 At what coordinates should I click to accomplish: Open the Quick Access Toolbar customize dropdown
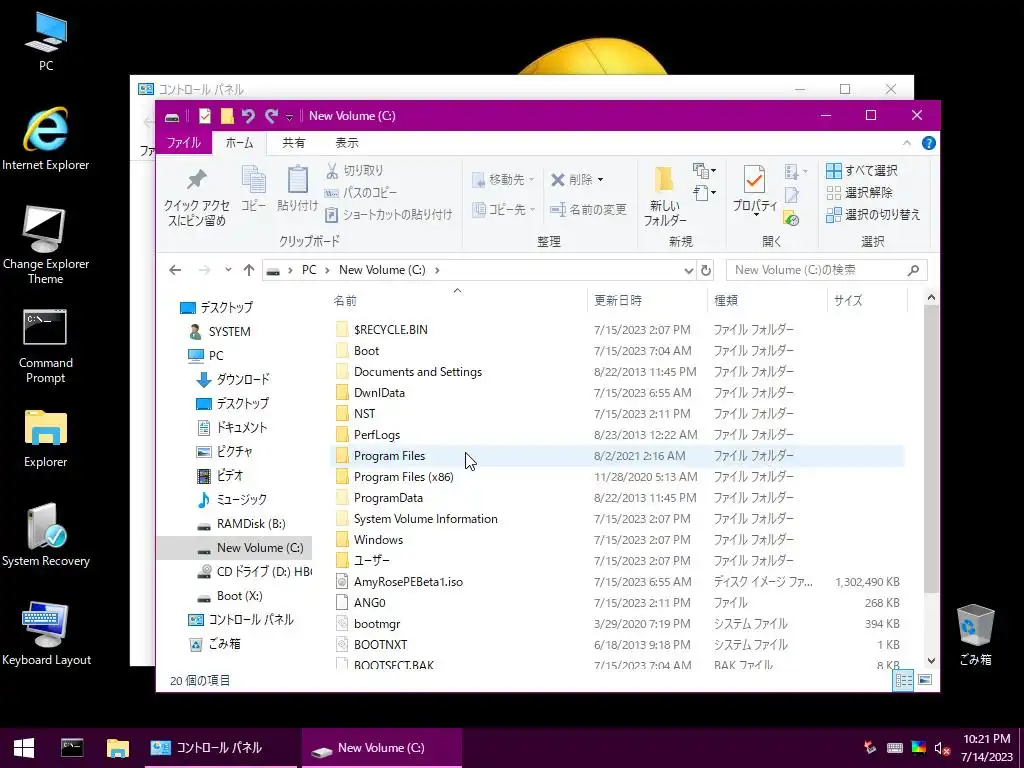click(x=289, y=118)
